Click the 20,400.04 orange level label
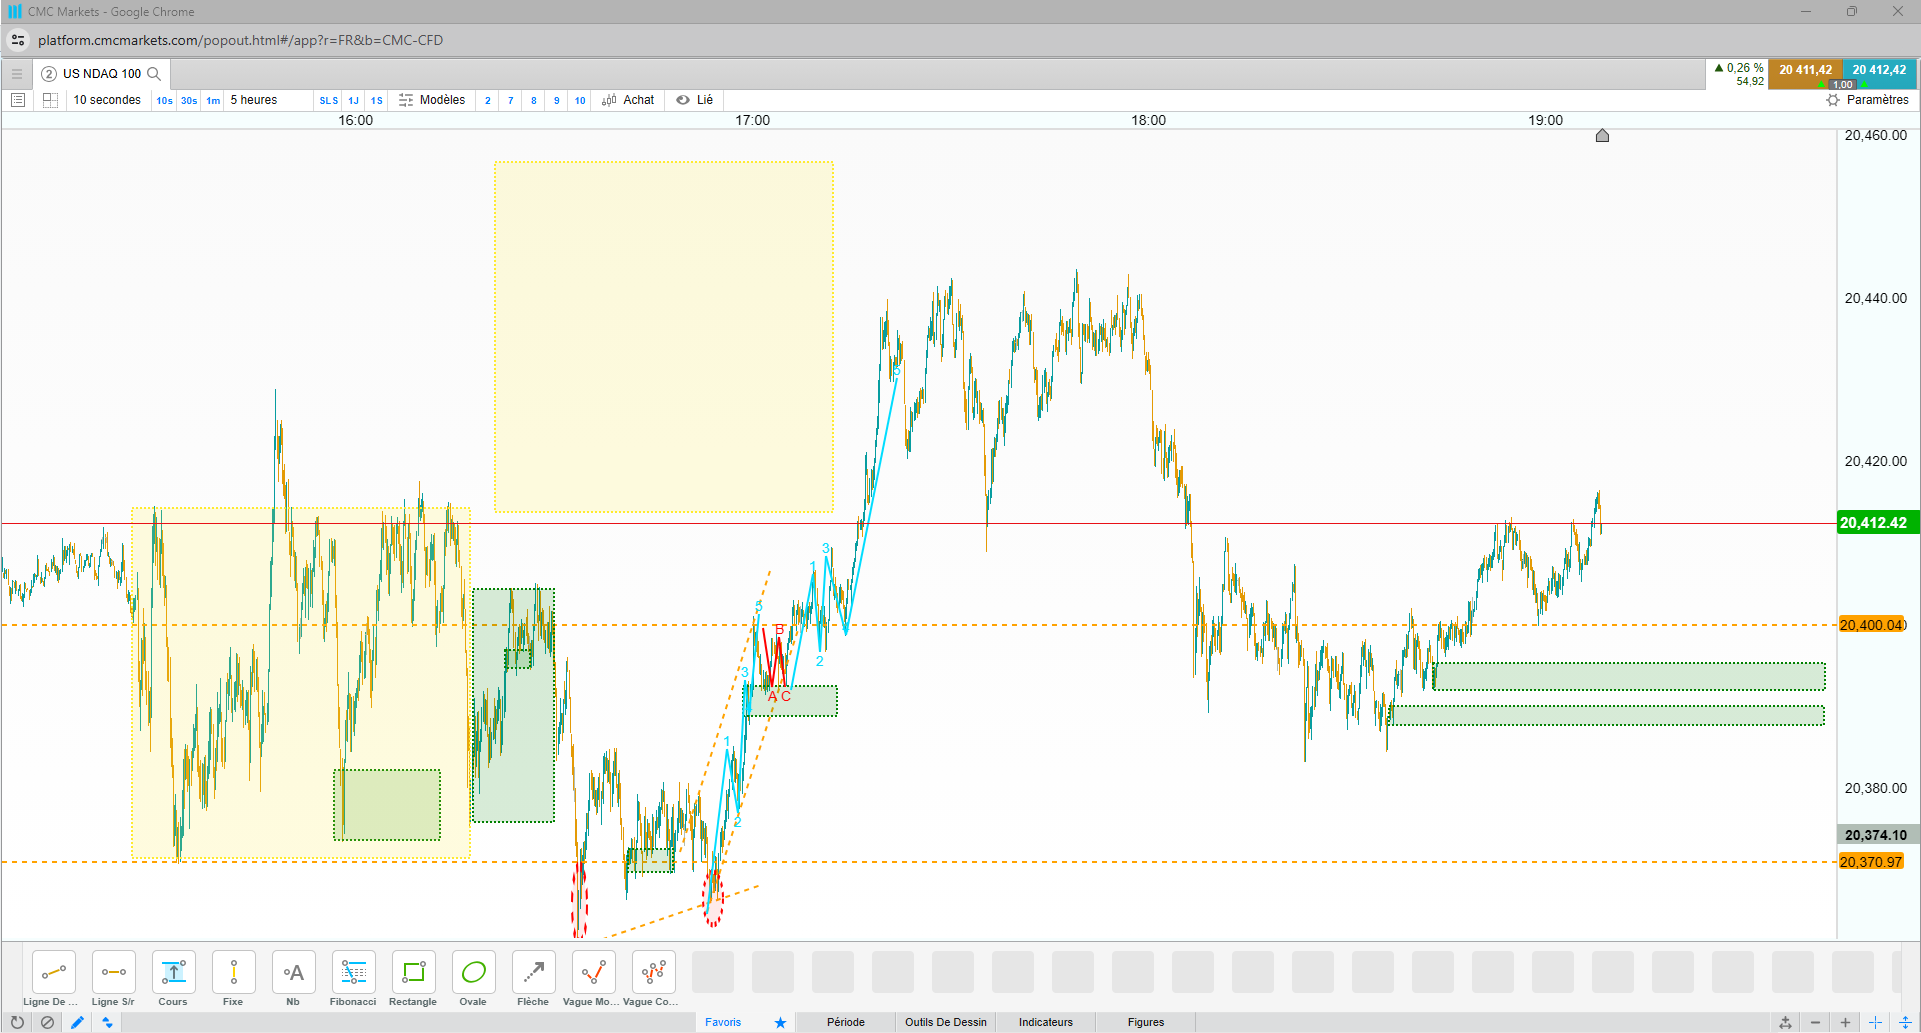 (x=1871, y=625)
